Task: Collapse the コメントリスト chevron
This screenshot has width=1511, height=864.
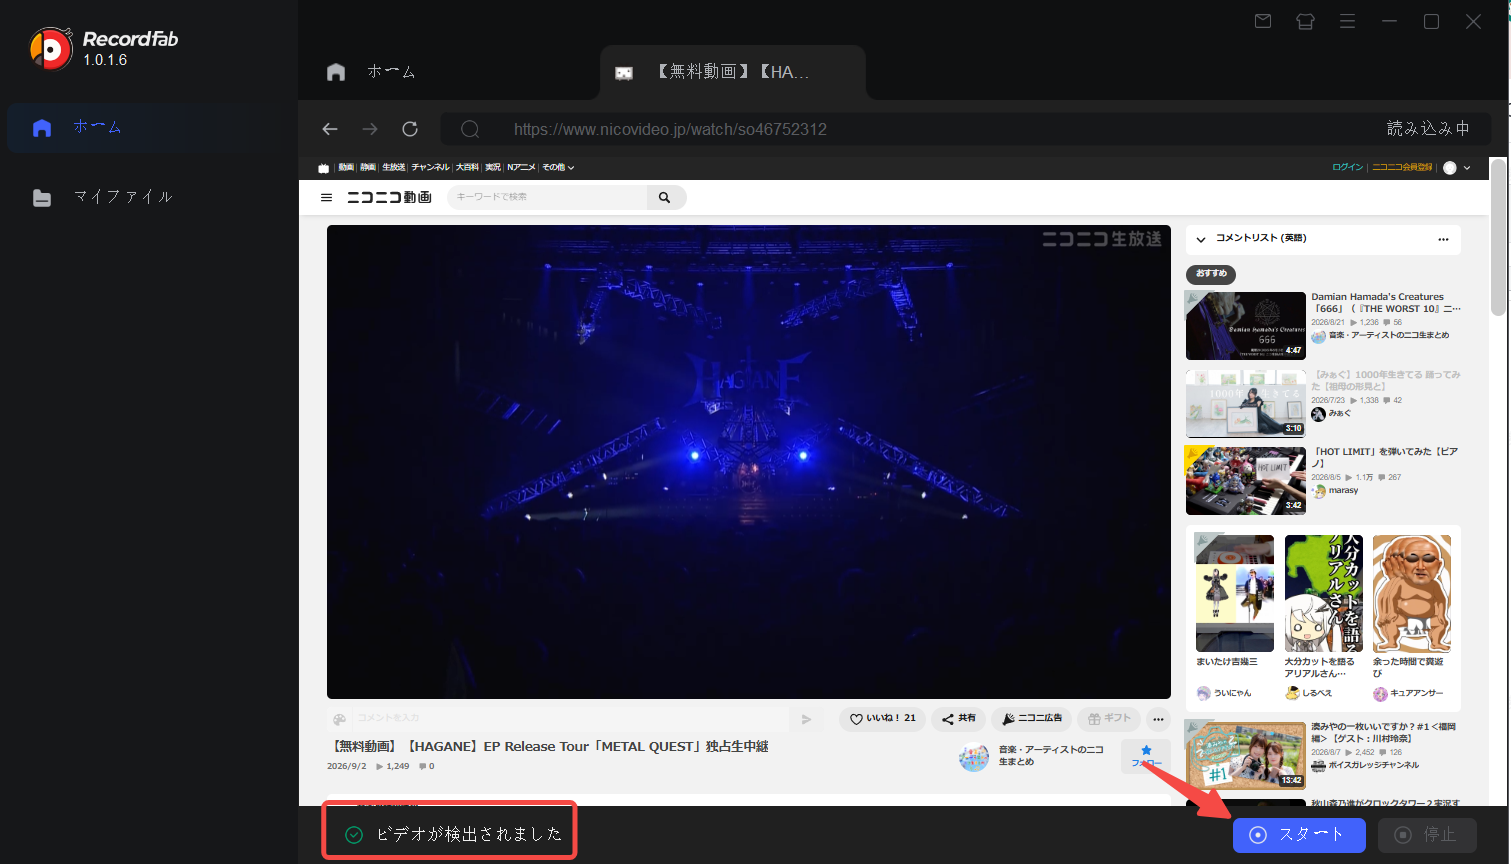Action: coord(1201,239)
